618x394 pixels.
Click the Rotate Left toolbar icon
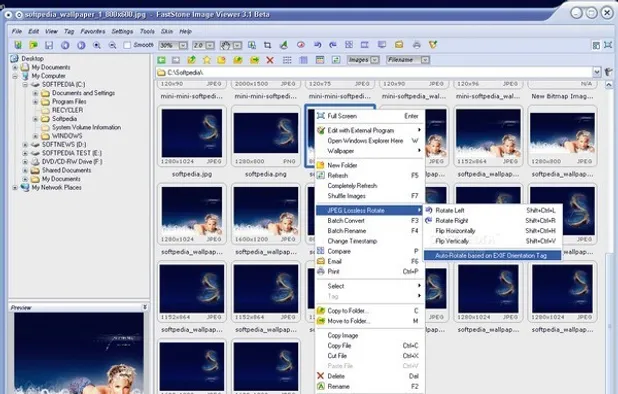tap(317, 45)
